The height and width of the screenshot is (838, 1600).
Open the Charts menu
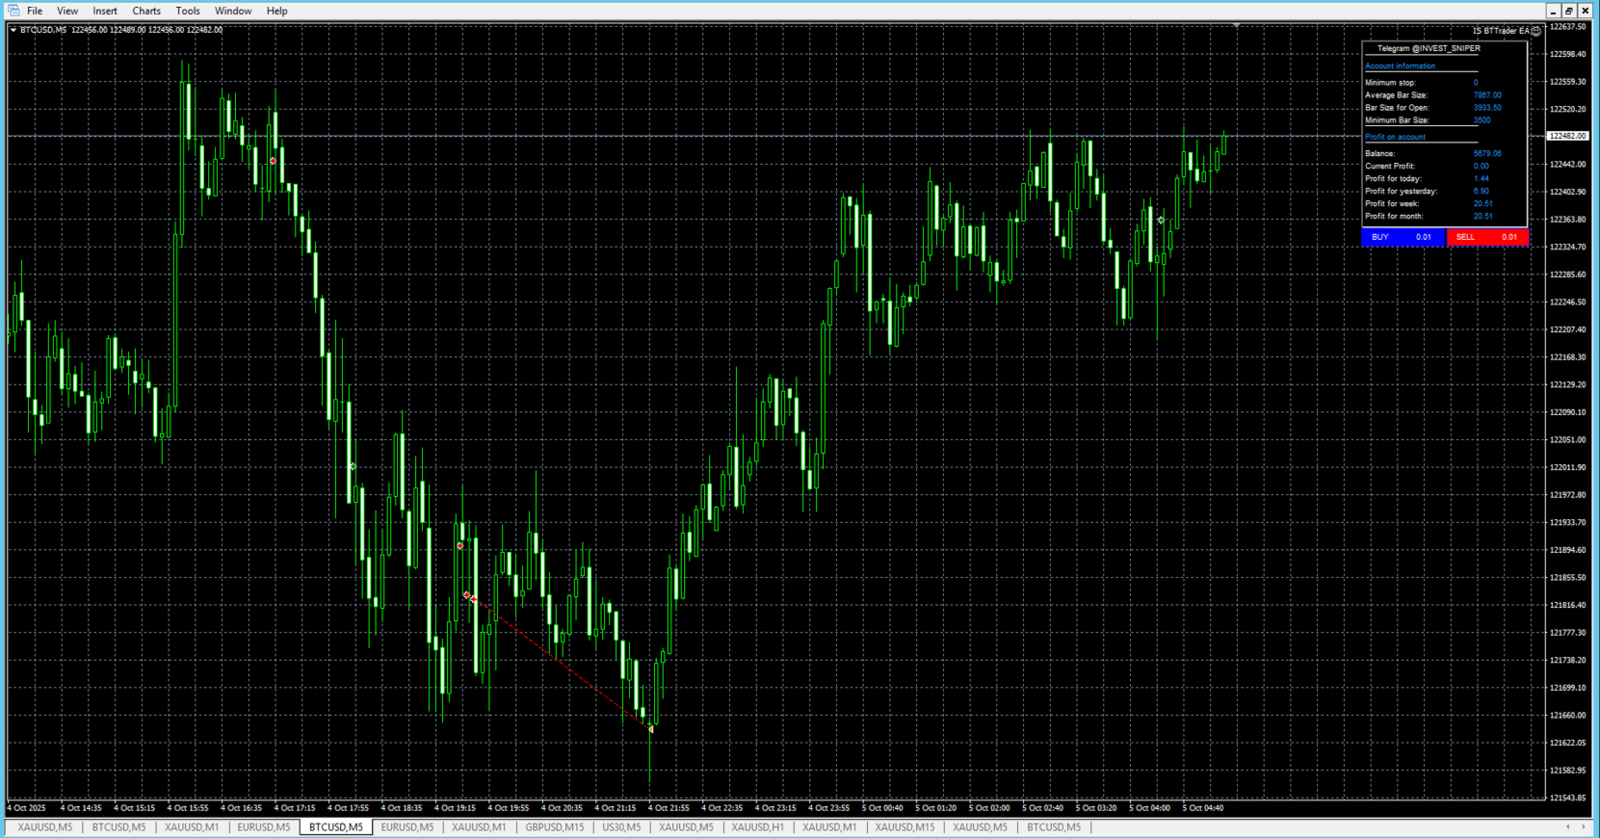[146, 11]
